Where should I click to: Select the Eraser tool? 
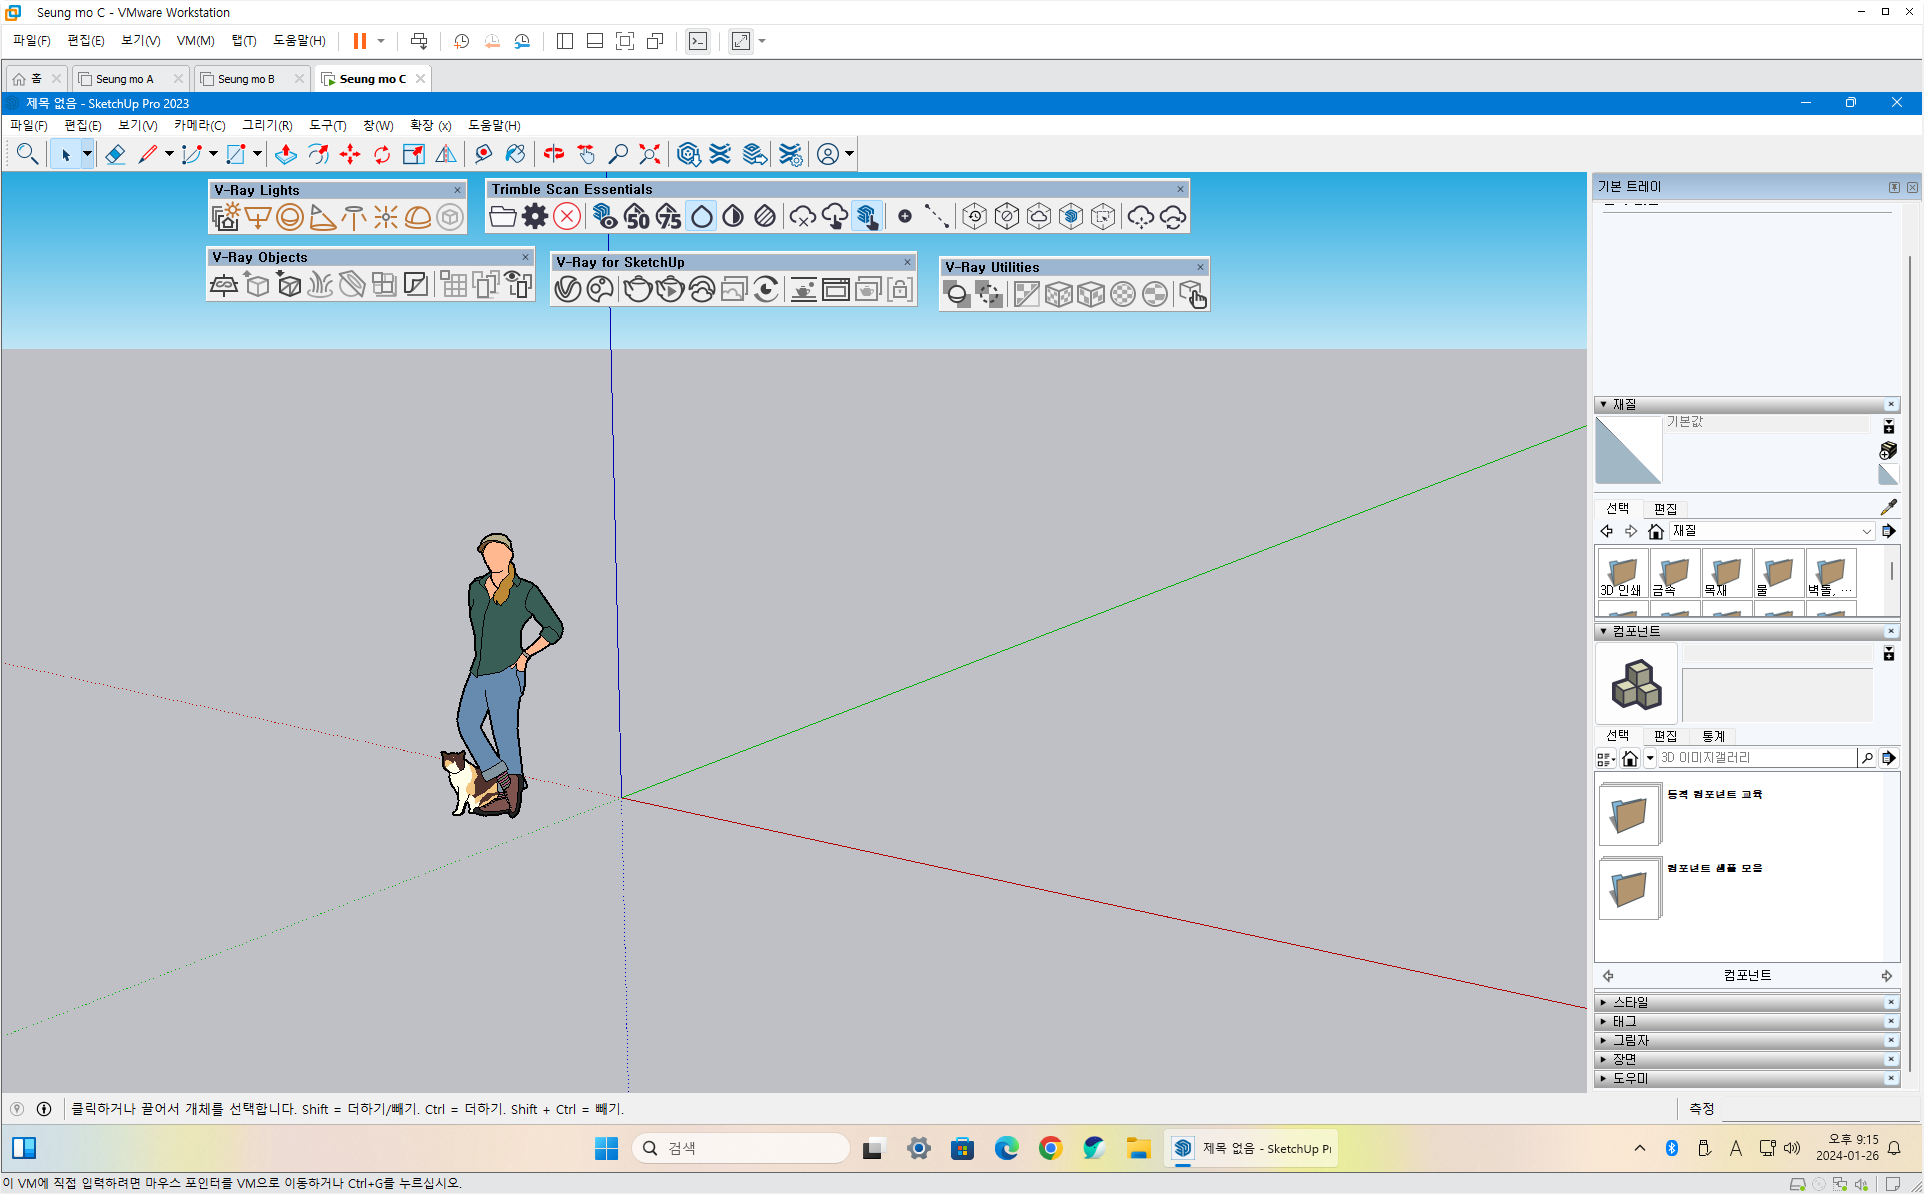pyautogui.click(x=115, y=154)
